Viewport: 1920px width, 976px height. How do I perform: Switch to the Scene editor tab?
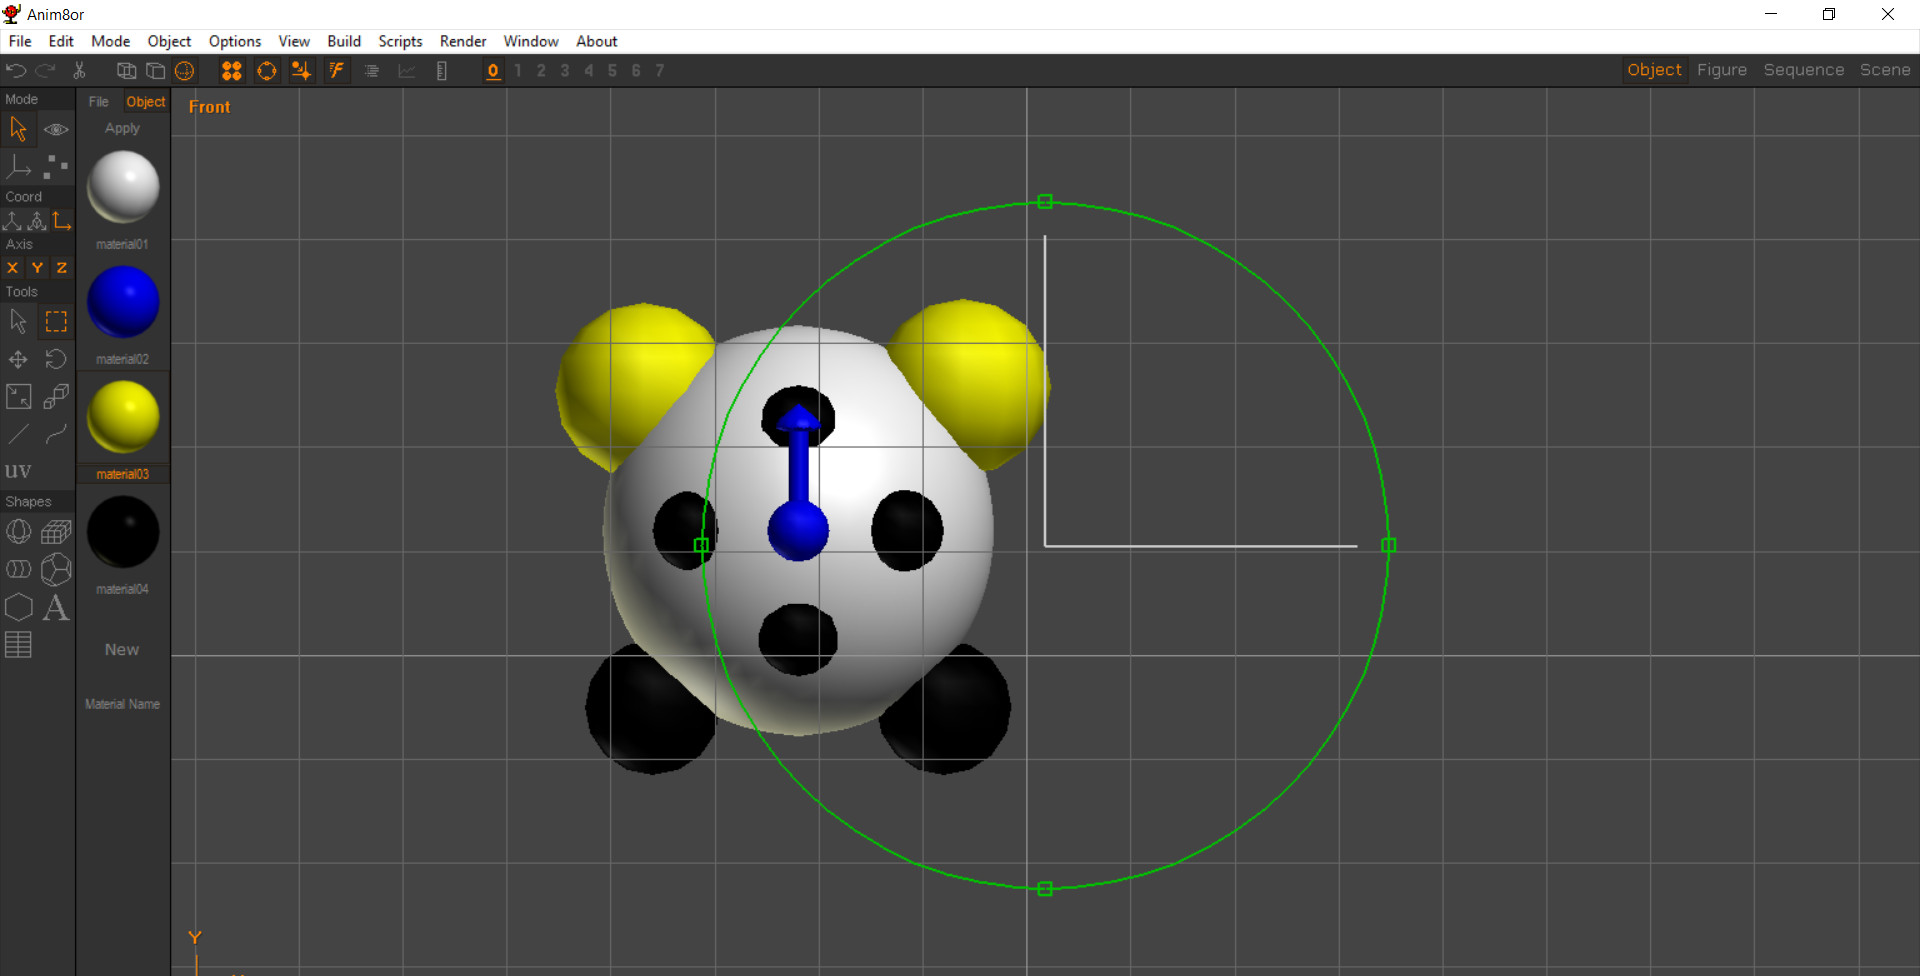point(1885,70)
